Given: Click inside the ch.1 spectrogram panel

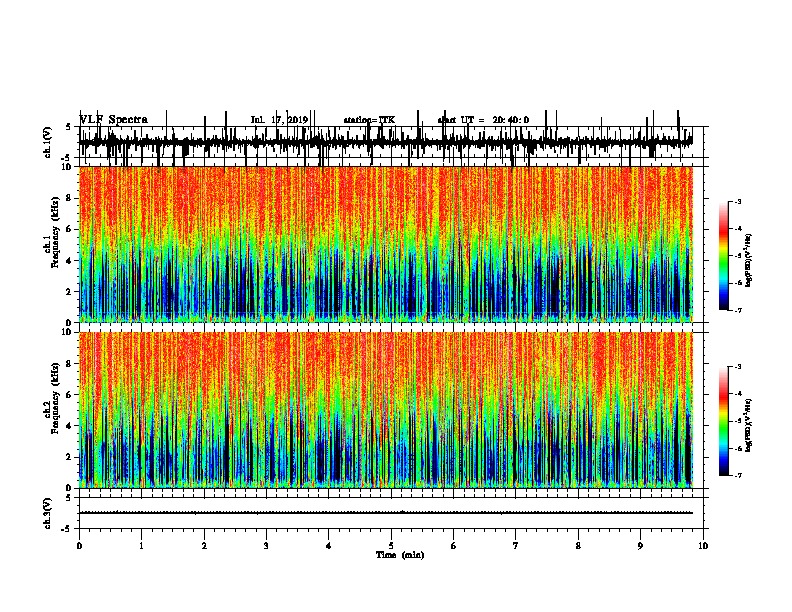Looking at the screenshot, I should (386, 244).
